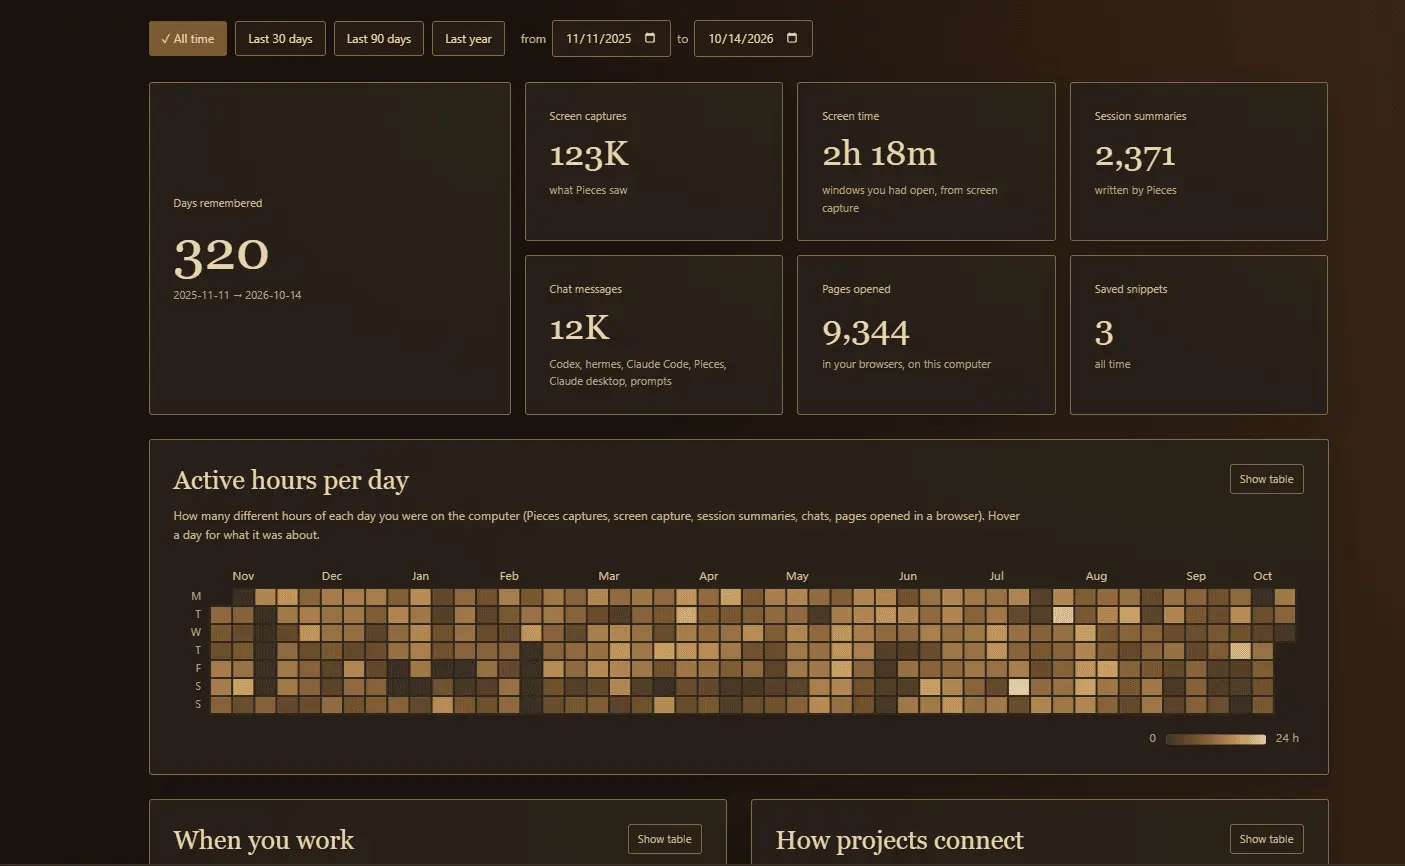Click the "2,371" session summaries value
Image resolution: width=1405 pixels, height=866 pixels.
tap(1134, 156)
